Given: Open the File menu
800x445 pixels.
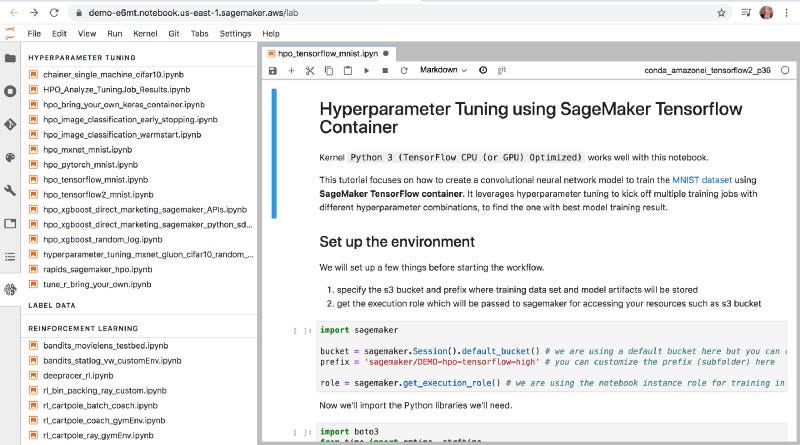Looking at the screenshot, I should pyautogui.click(x=34, y=34).
